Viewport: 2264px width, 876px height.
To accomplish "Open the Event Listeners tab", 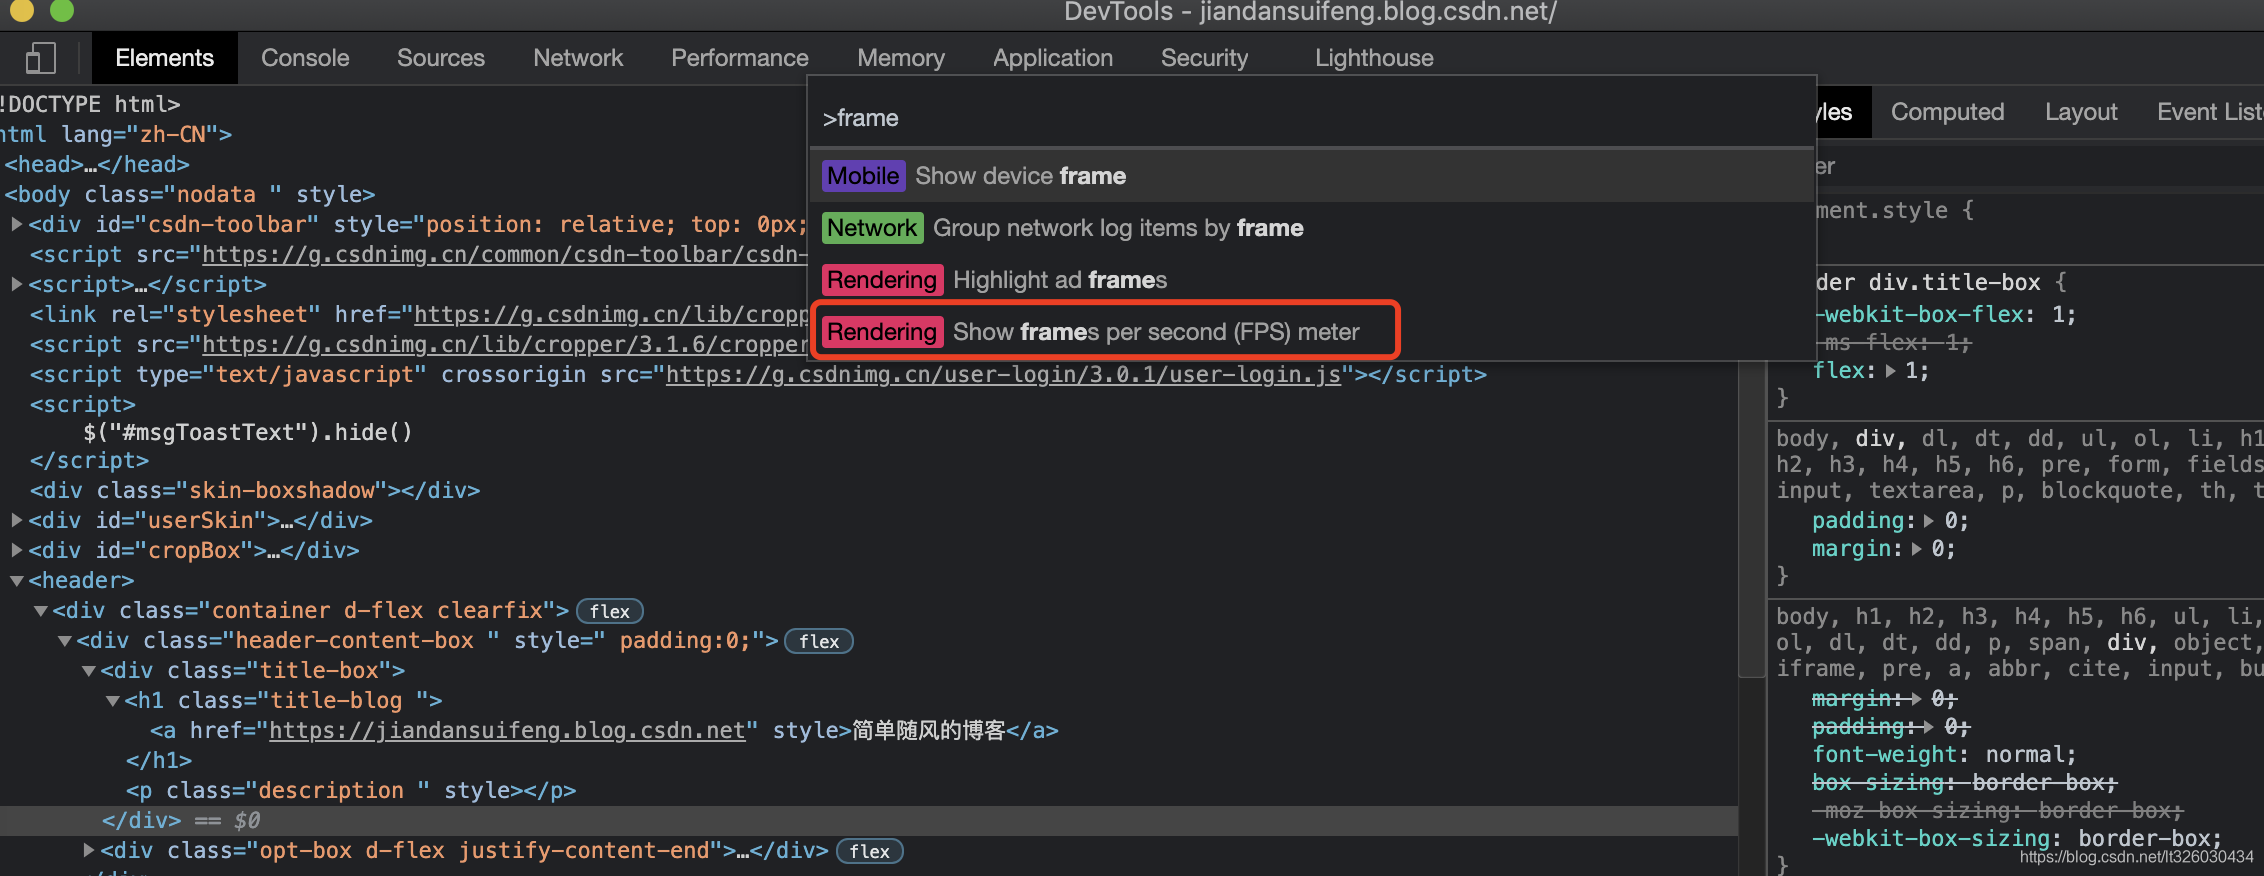I will tap(2209, 112).
